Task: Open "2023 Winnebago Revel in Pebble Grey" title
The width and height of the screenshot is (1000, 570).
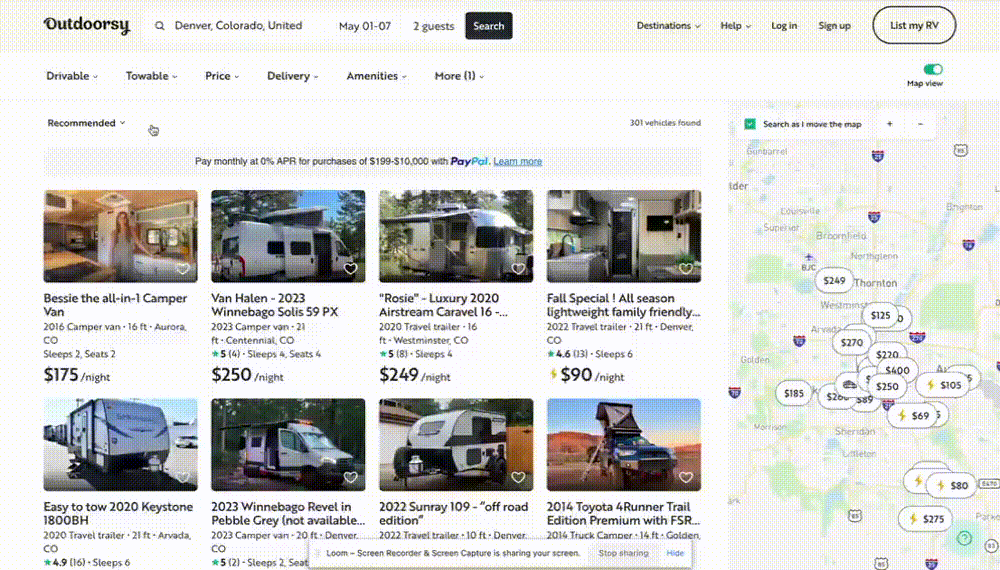Action: 288,513
